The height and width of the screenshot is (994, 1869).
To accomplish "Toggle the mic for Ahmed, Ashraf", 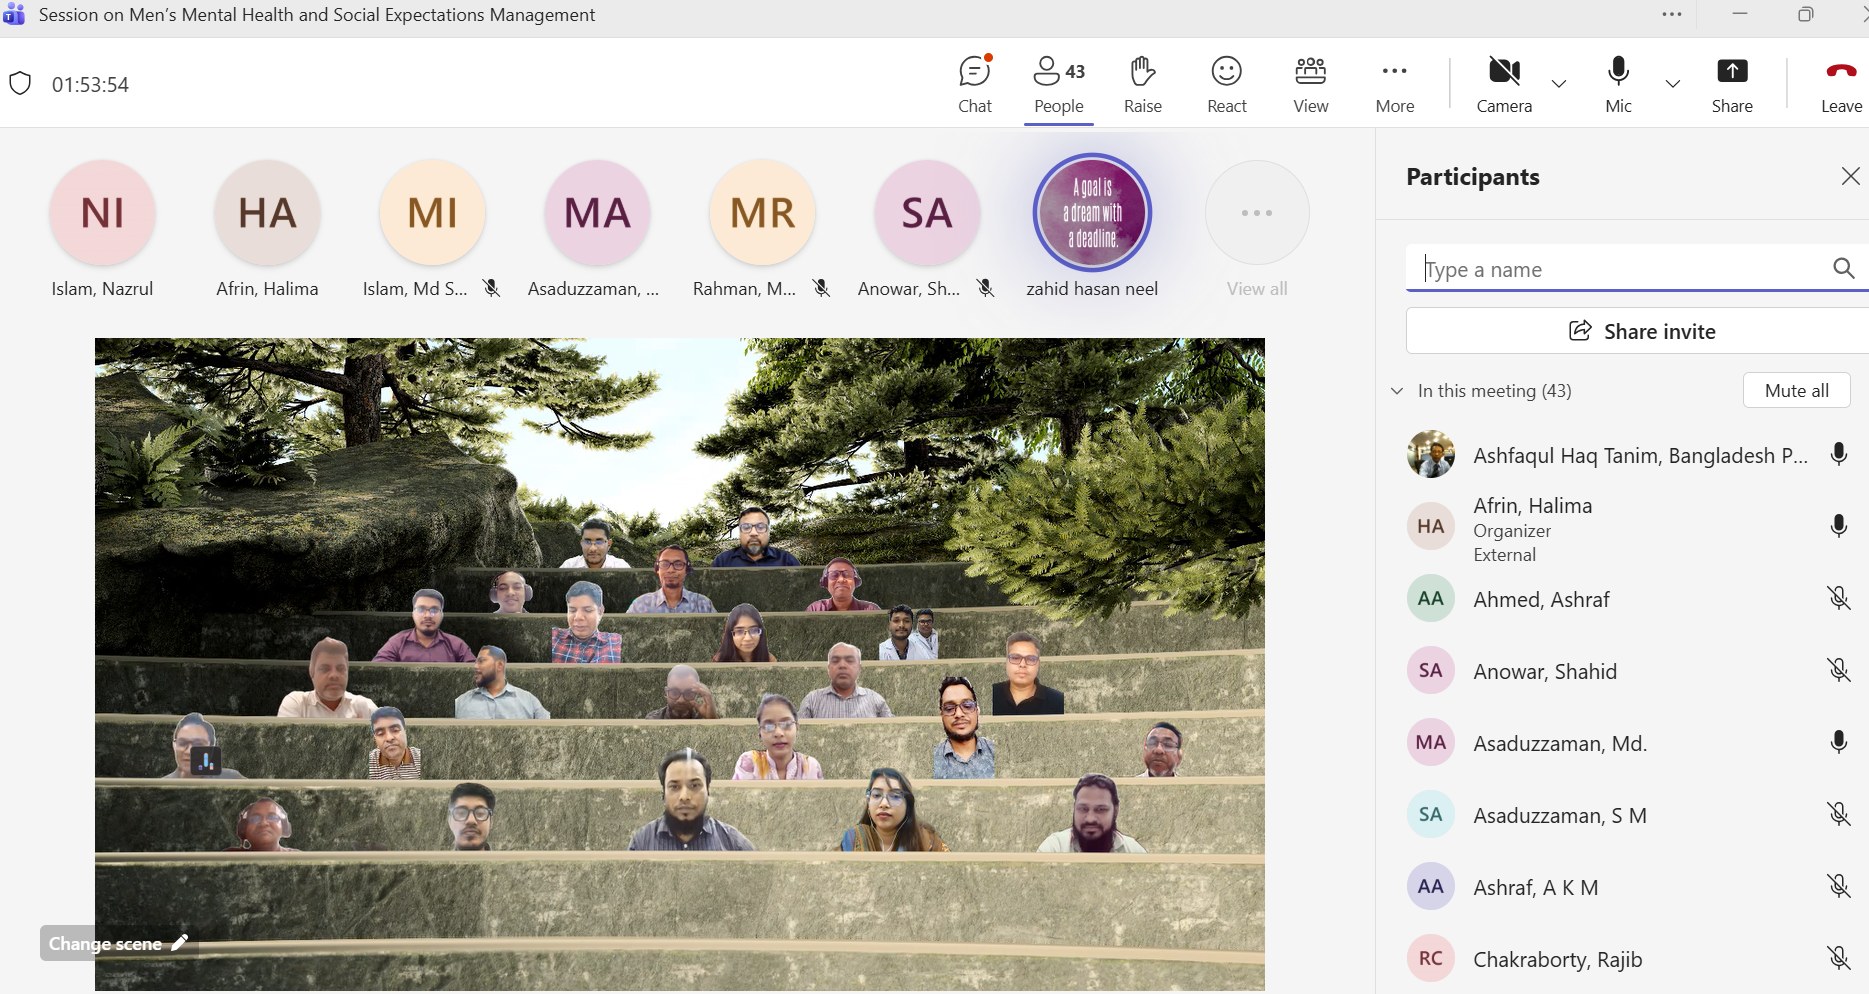I will pos(1838,598).
